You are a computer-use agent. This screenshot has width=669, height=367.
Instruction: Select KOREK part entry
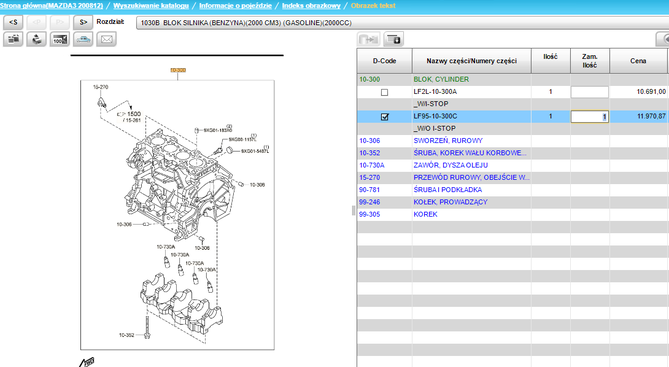(x=425, y=214)
